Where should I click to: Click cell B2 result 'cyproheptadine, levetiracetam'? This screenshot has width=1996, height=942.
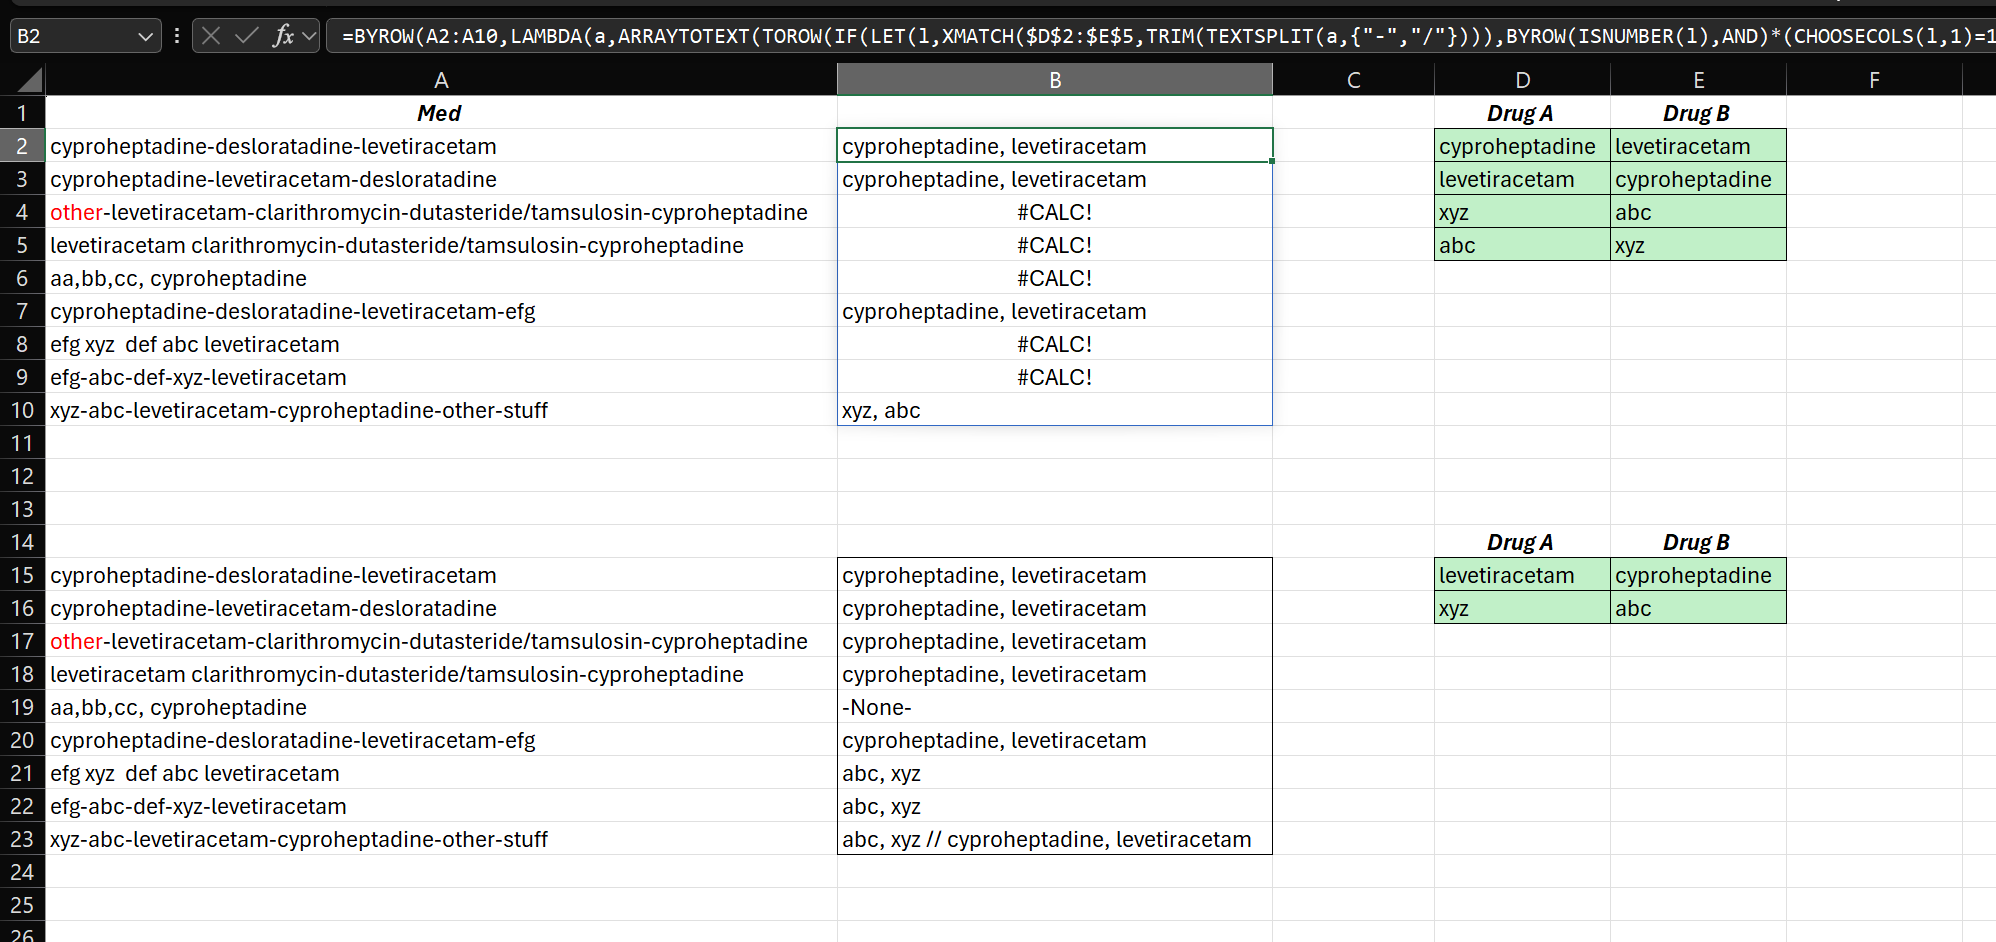tap(1055, 146)
